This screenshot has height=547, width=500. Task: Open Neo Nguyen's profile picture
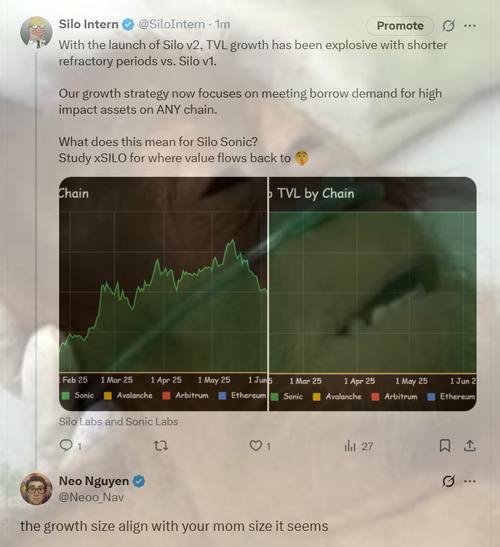pos(36,489)
